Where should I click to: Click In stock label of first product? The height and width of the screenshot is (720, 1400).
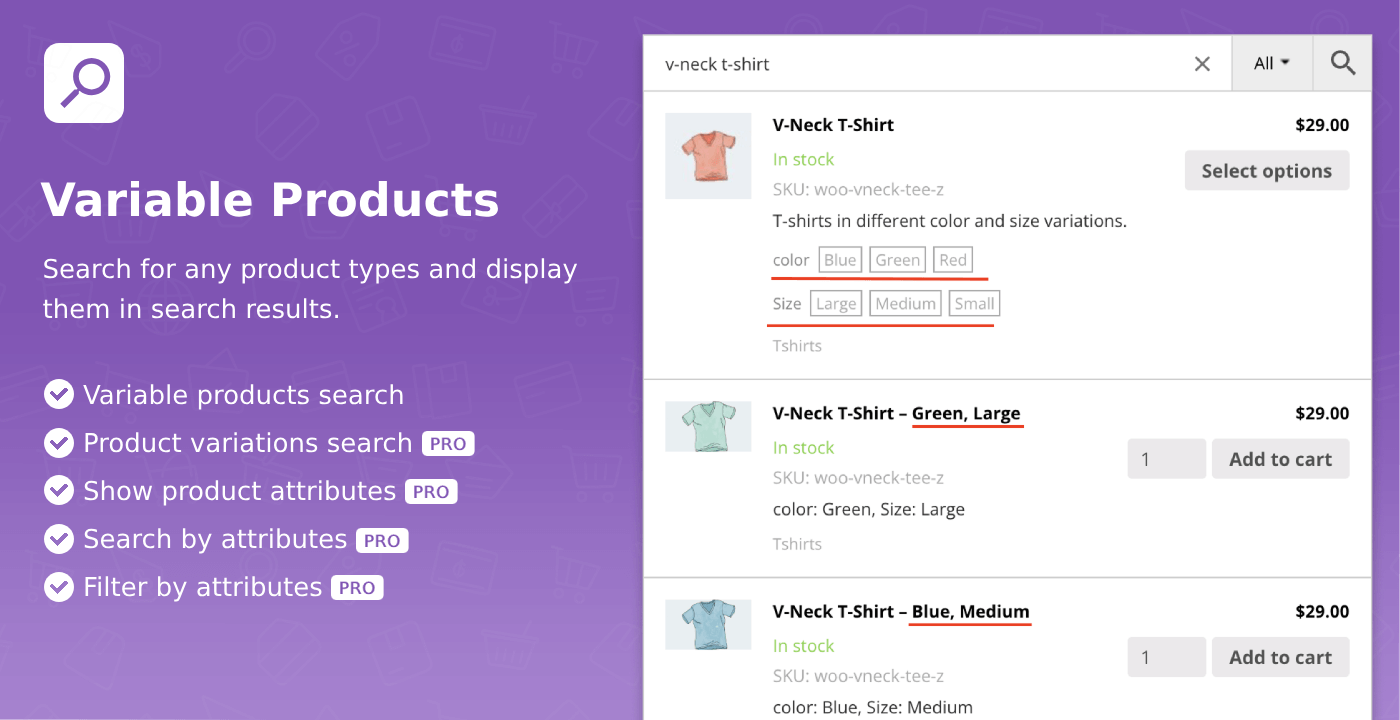[x=803, y=159]
